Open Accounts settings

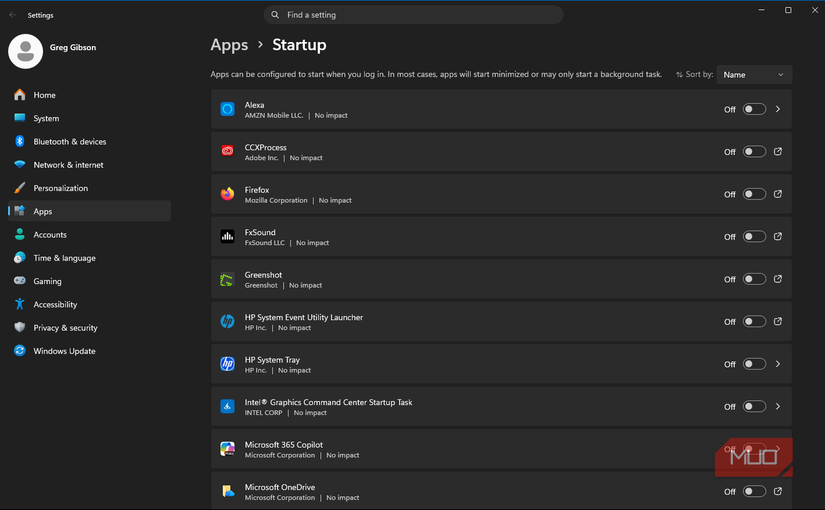coord(89,234)
